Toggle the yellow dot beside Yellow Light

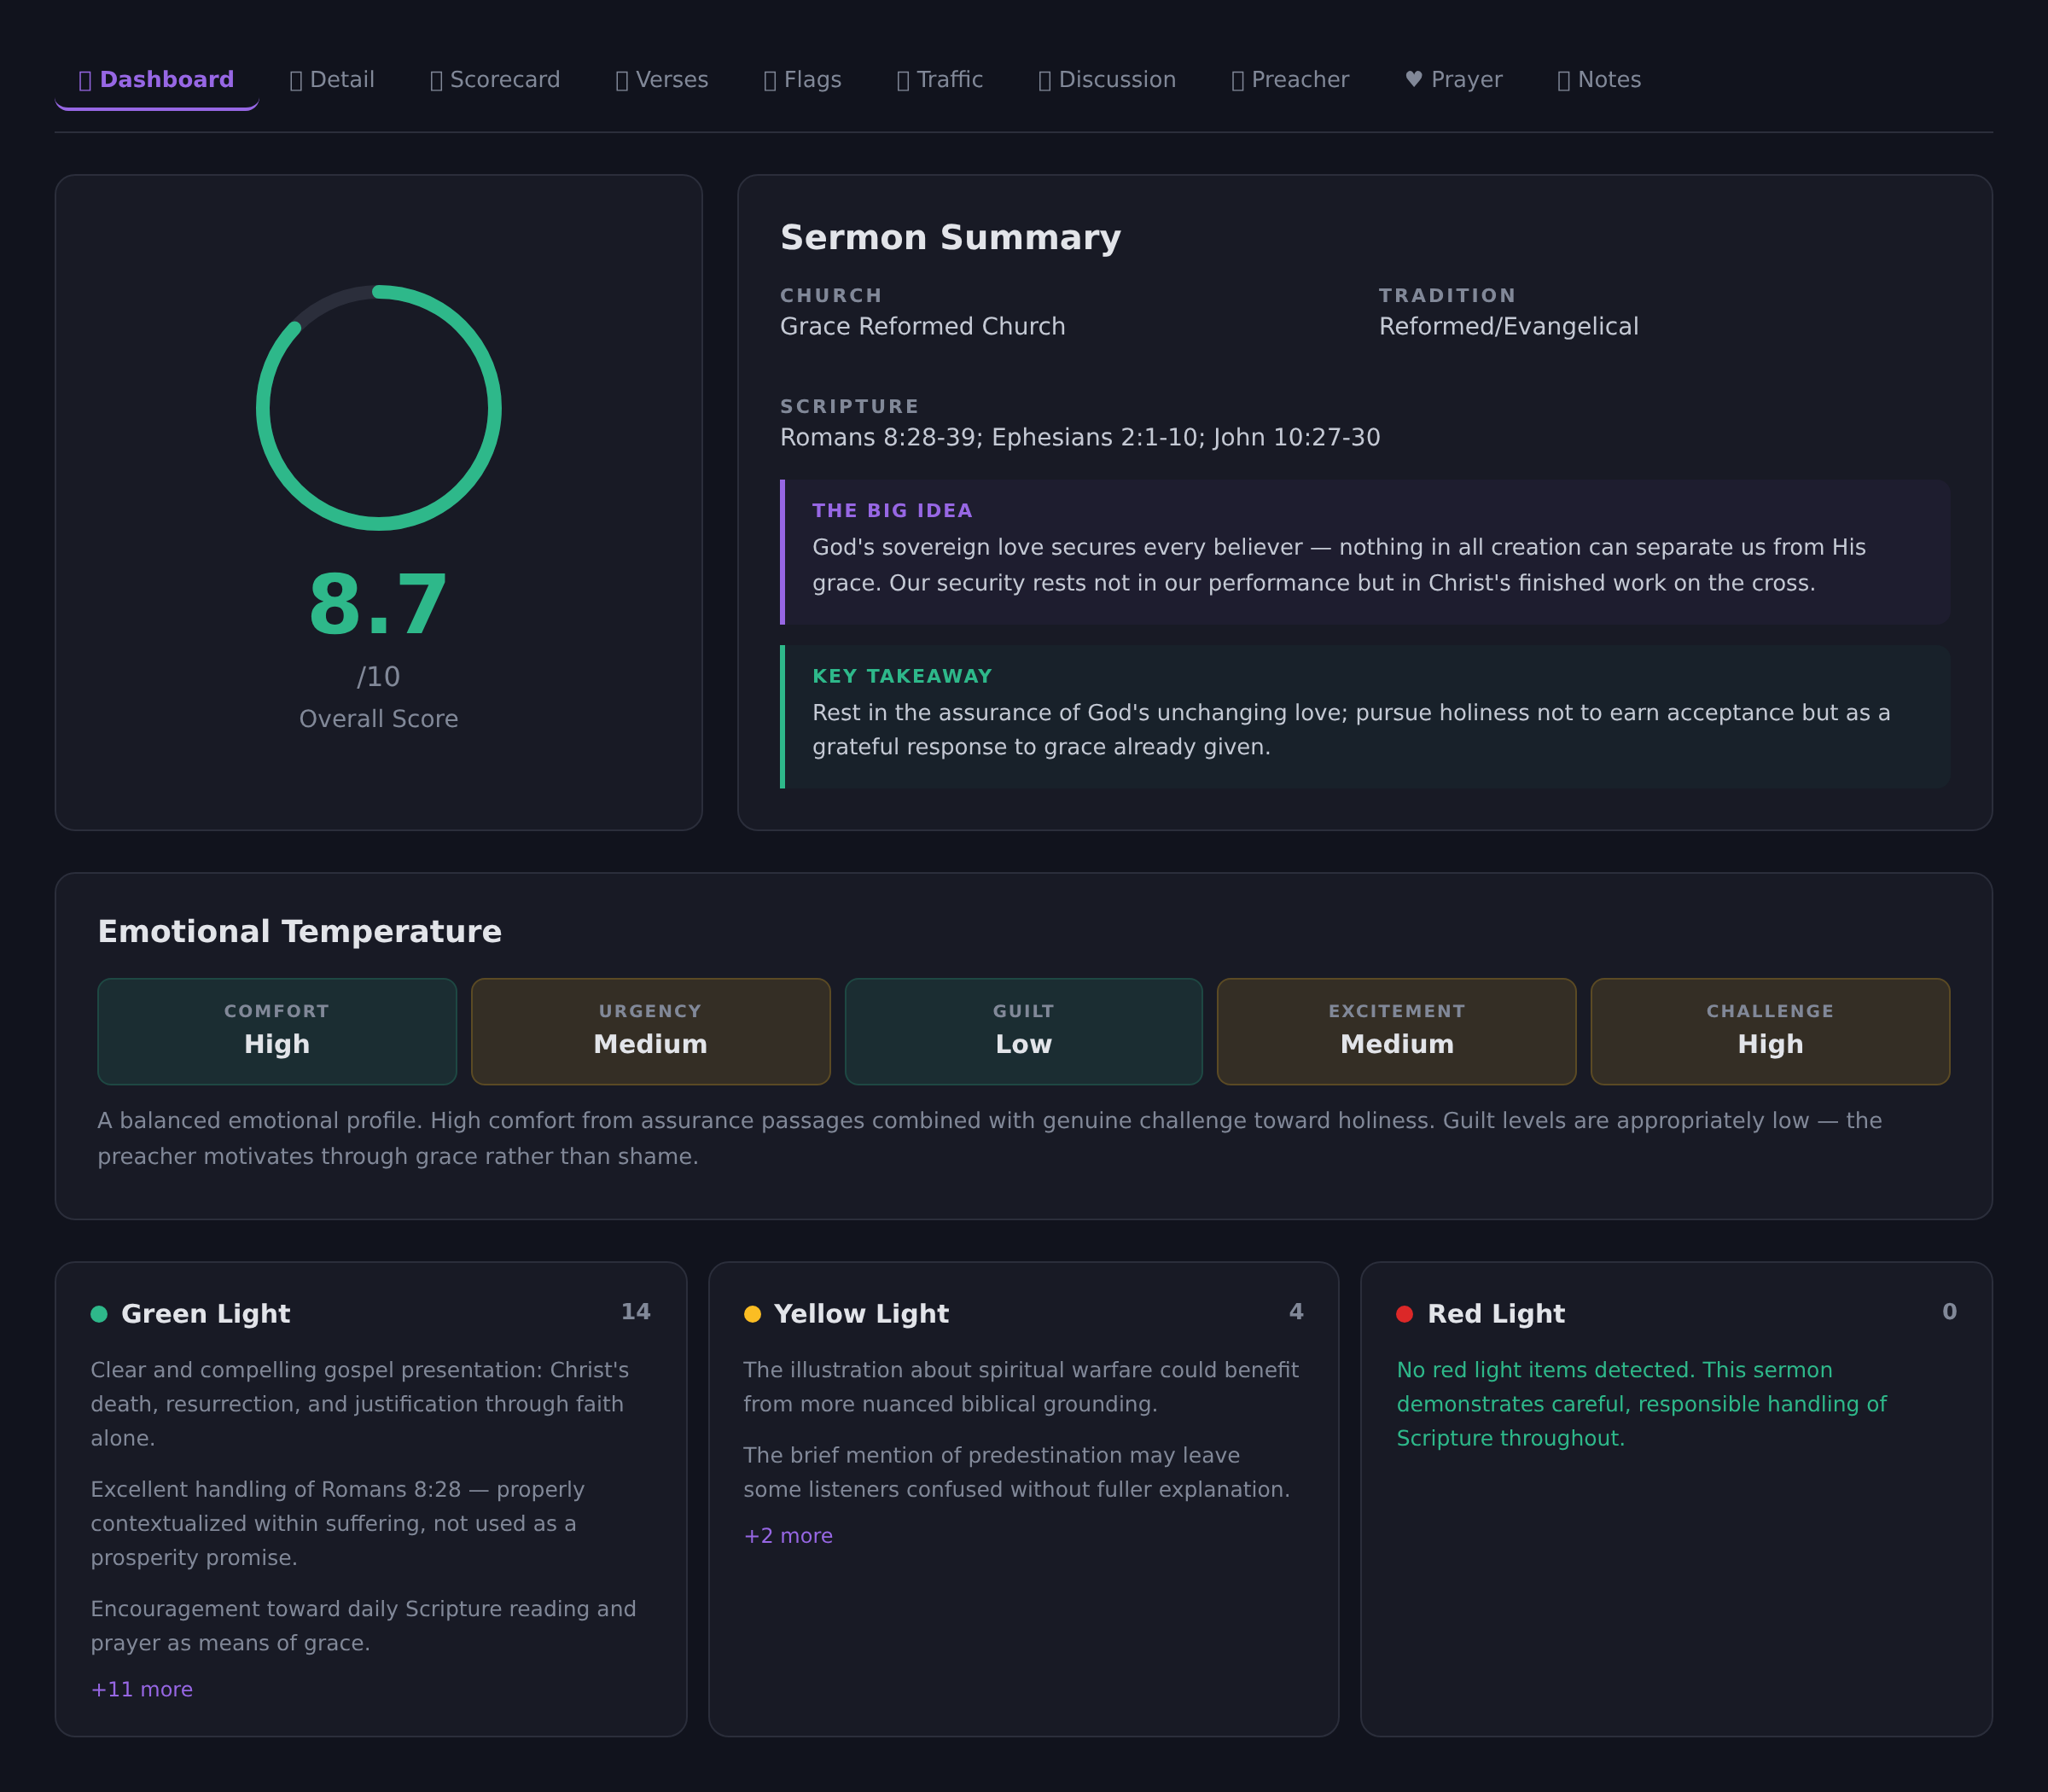tap(752, 1313)
